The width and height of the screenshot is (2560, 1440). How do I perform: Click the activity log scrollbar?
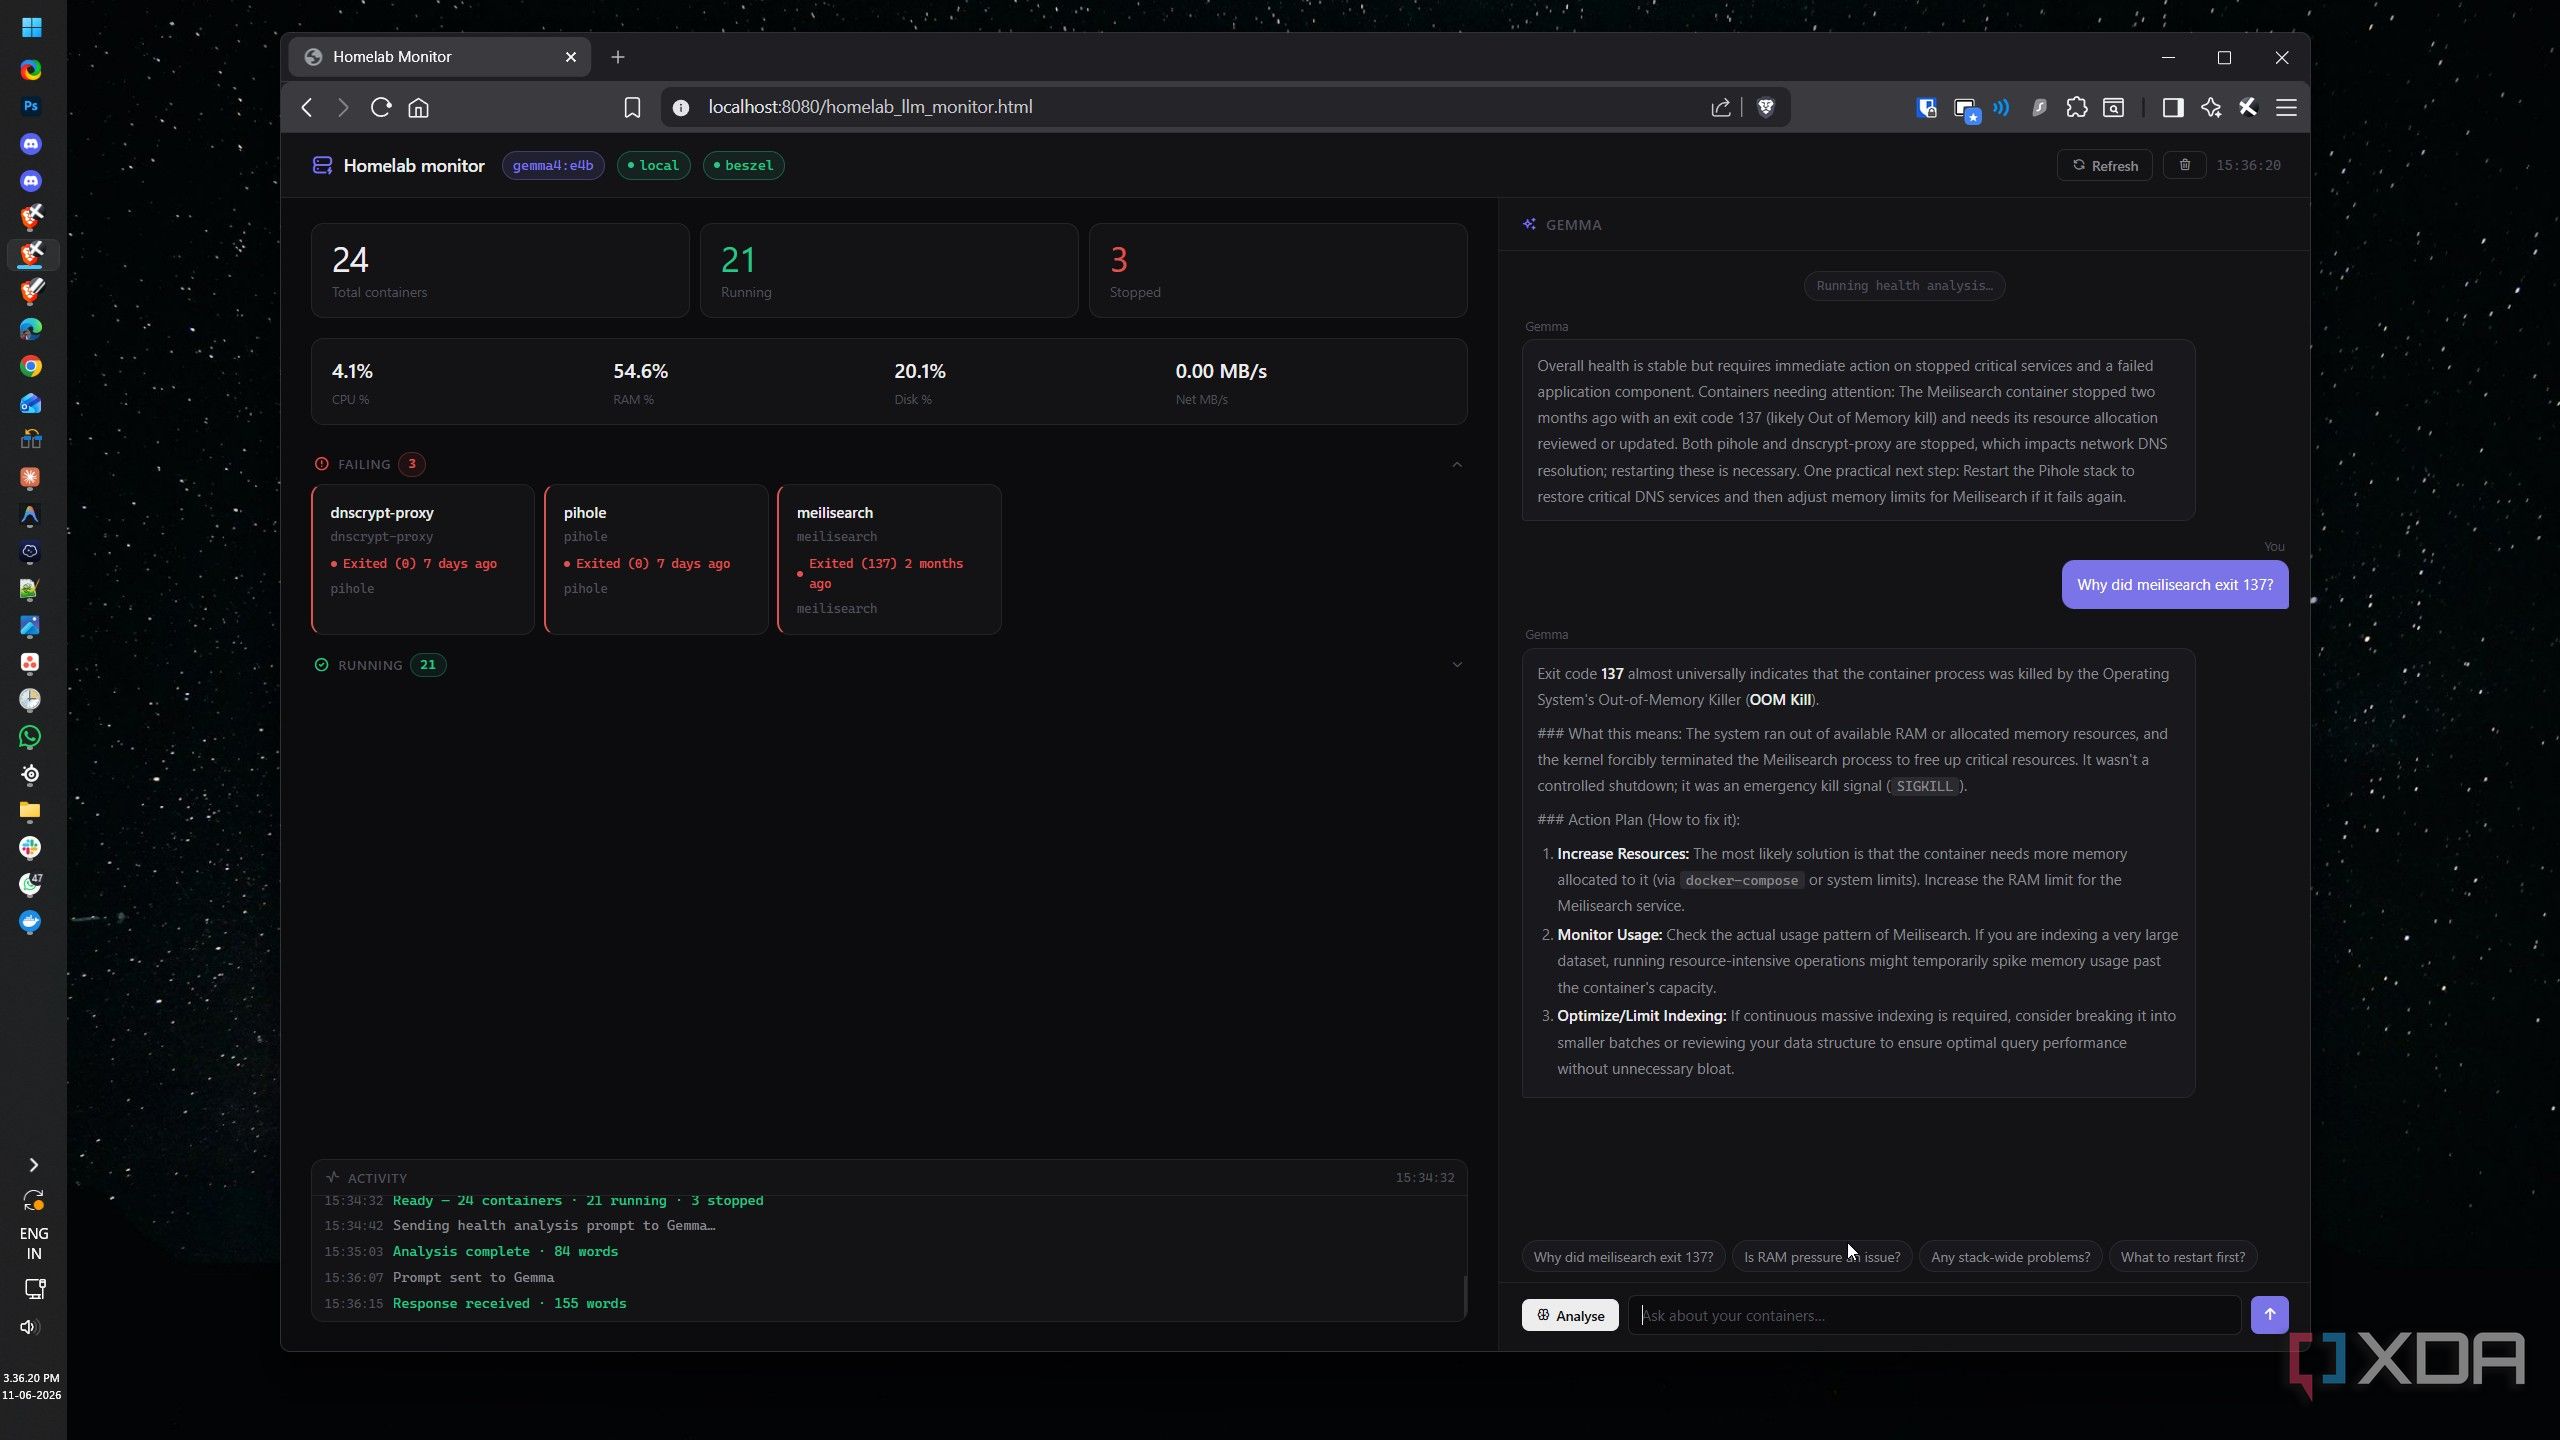click(1464, 1296)
